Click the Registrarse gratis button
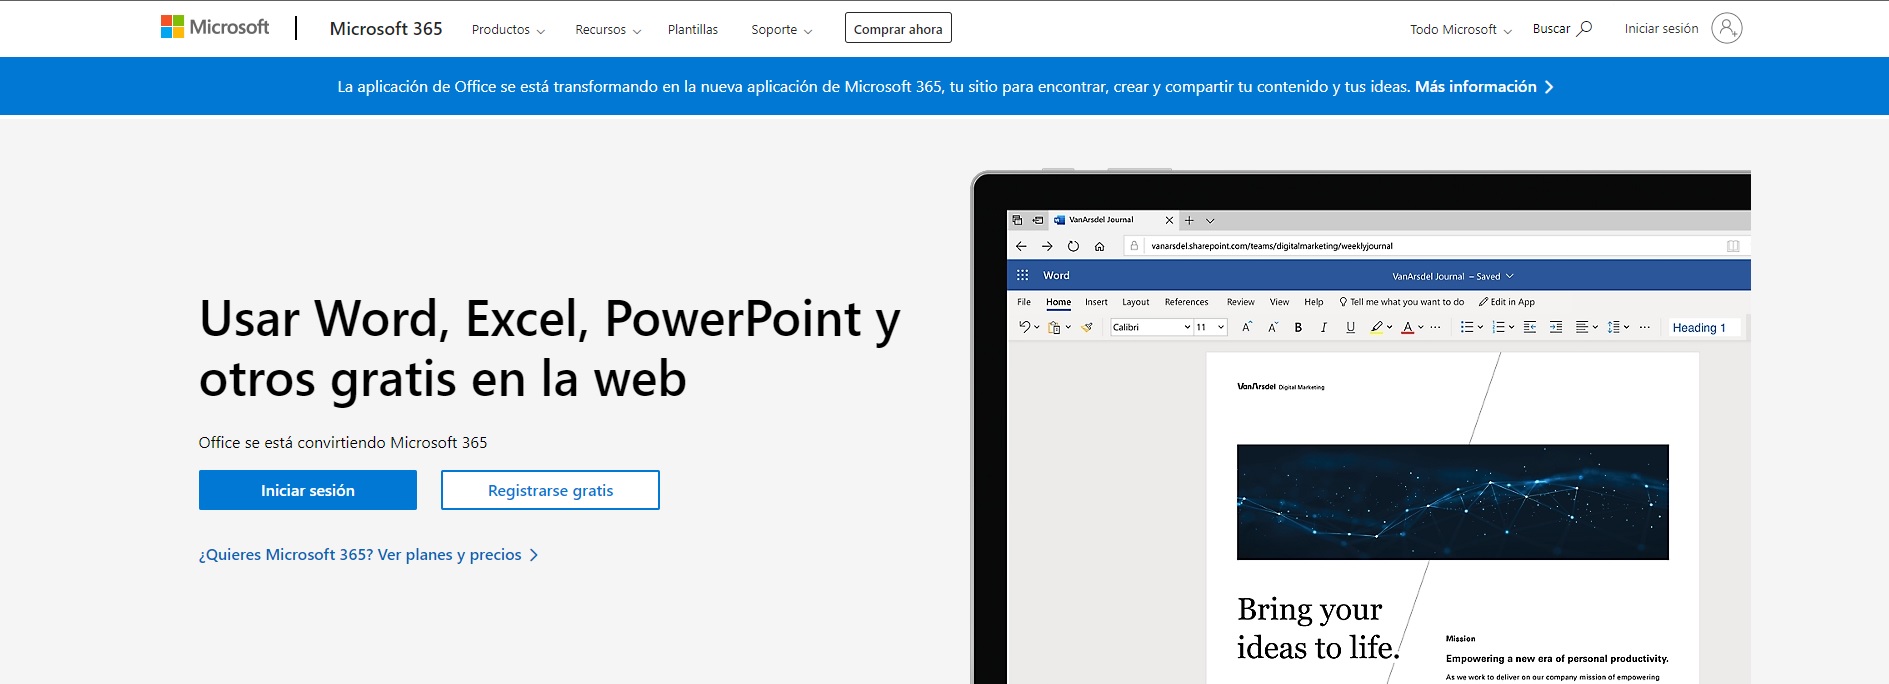The width and height of the screenshot is (1889, 684). (x=550, y=490)
